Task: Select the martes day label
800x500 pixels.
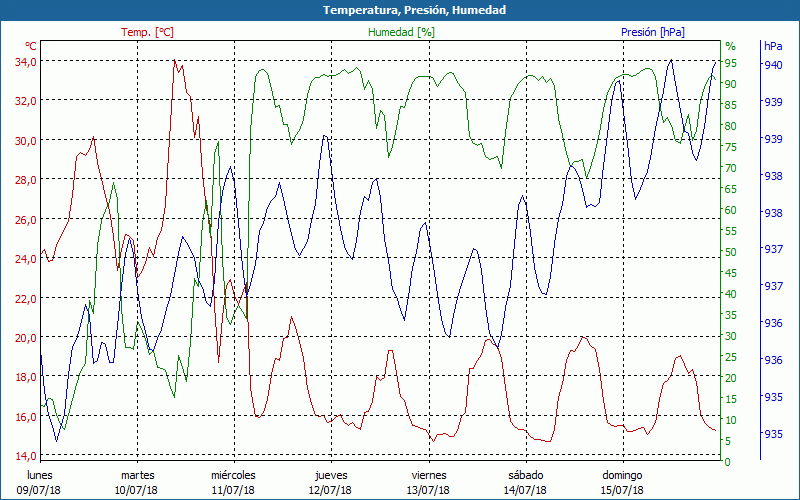Action: [x=138, y=476]
